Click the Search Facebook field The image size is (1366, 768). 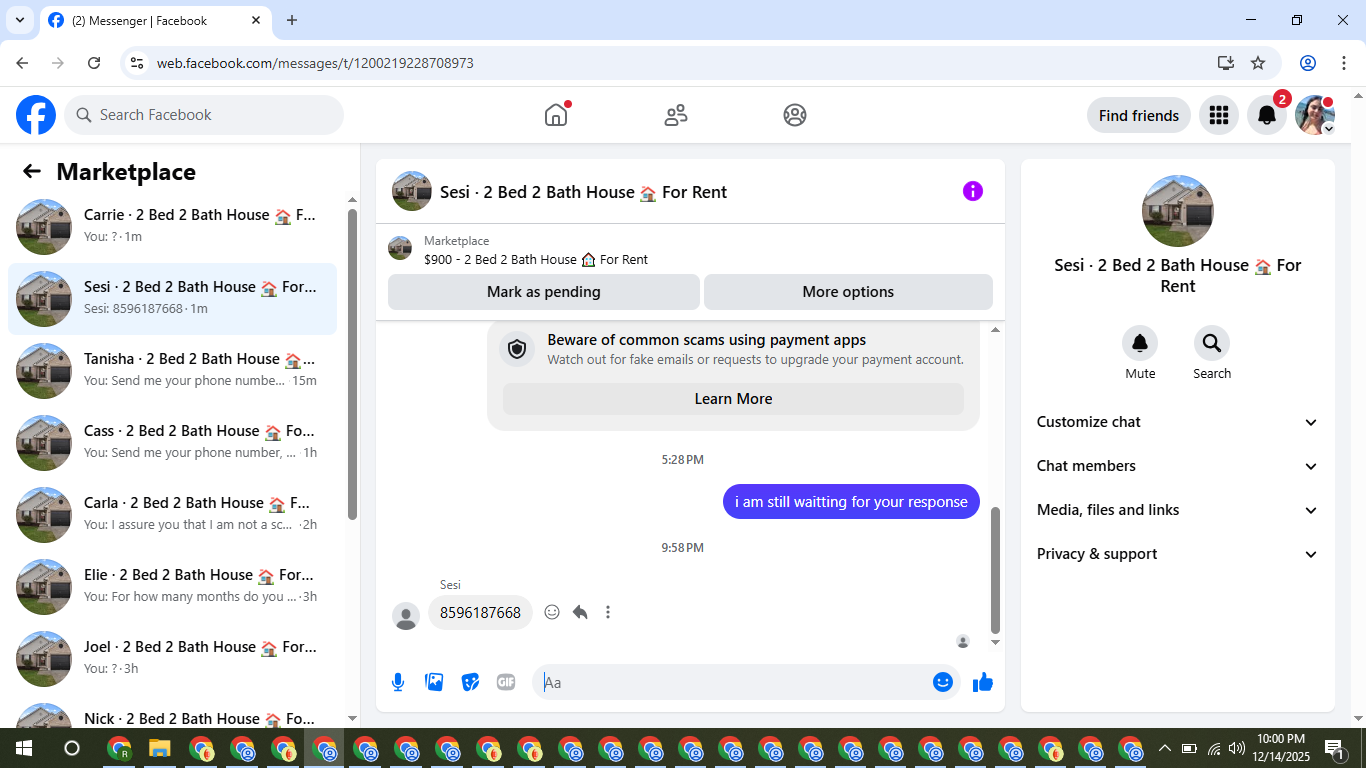204,115
